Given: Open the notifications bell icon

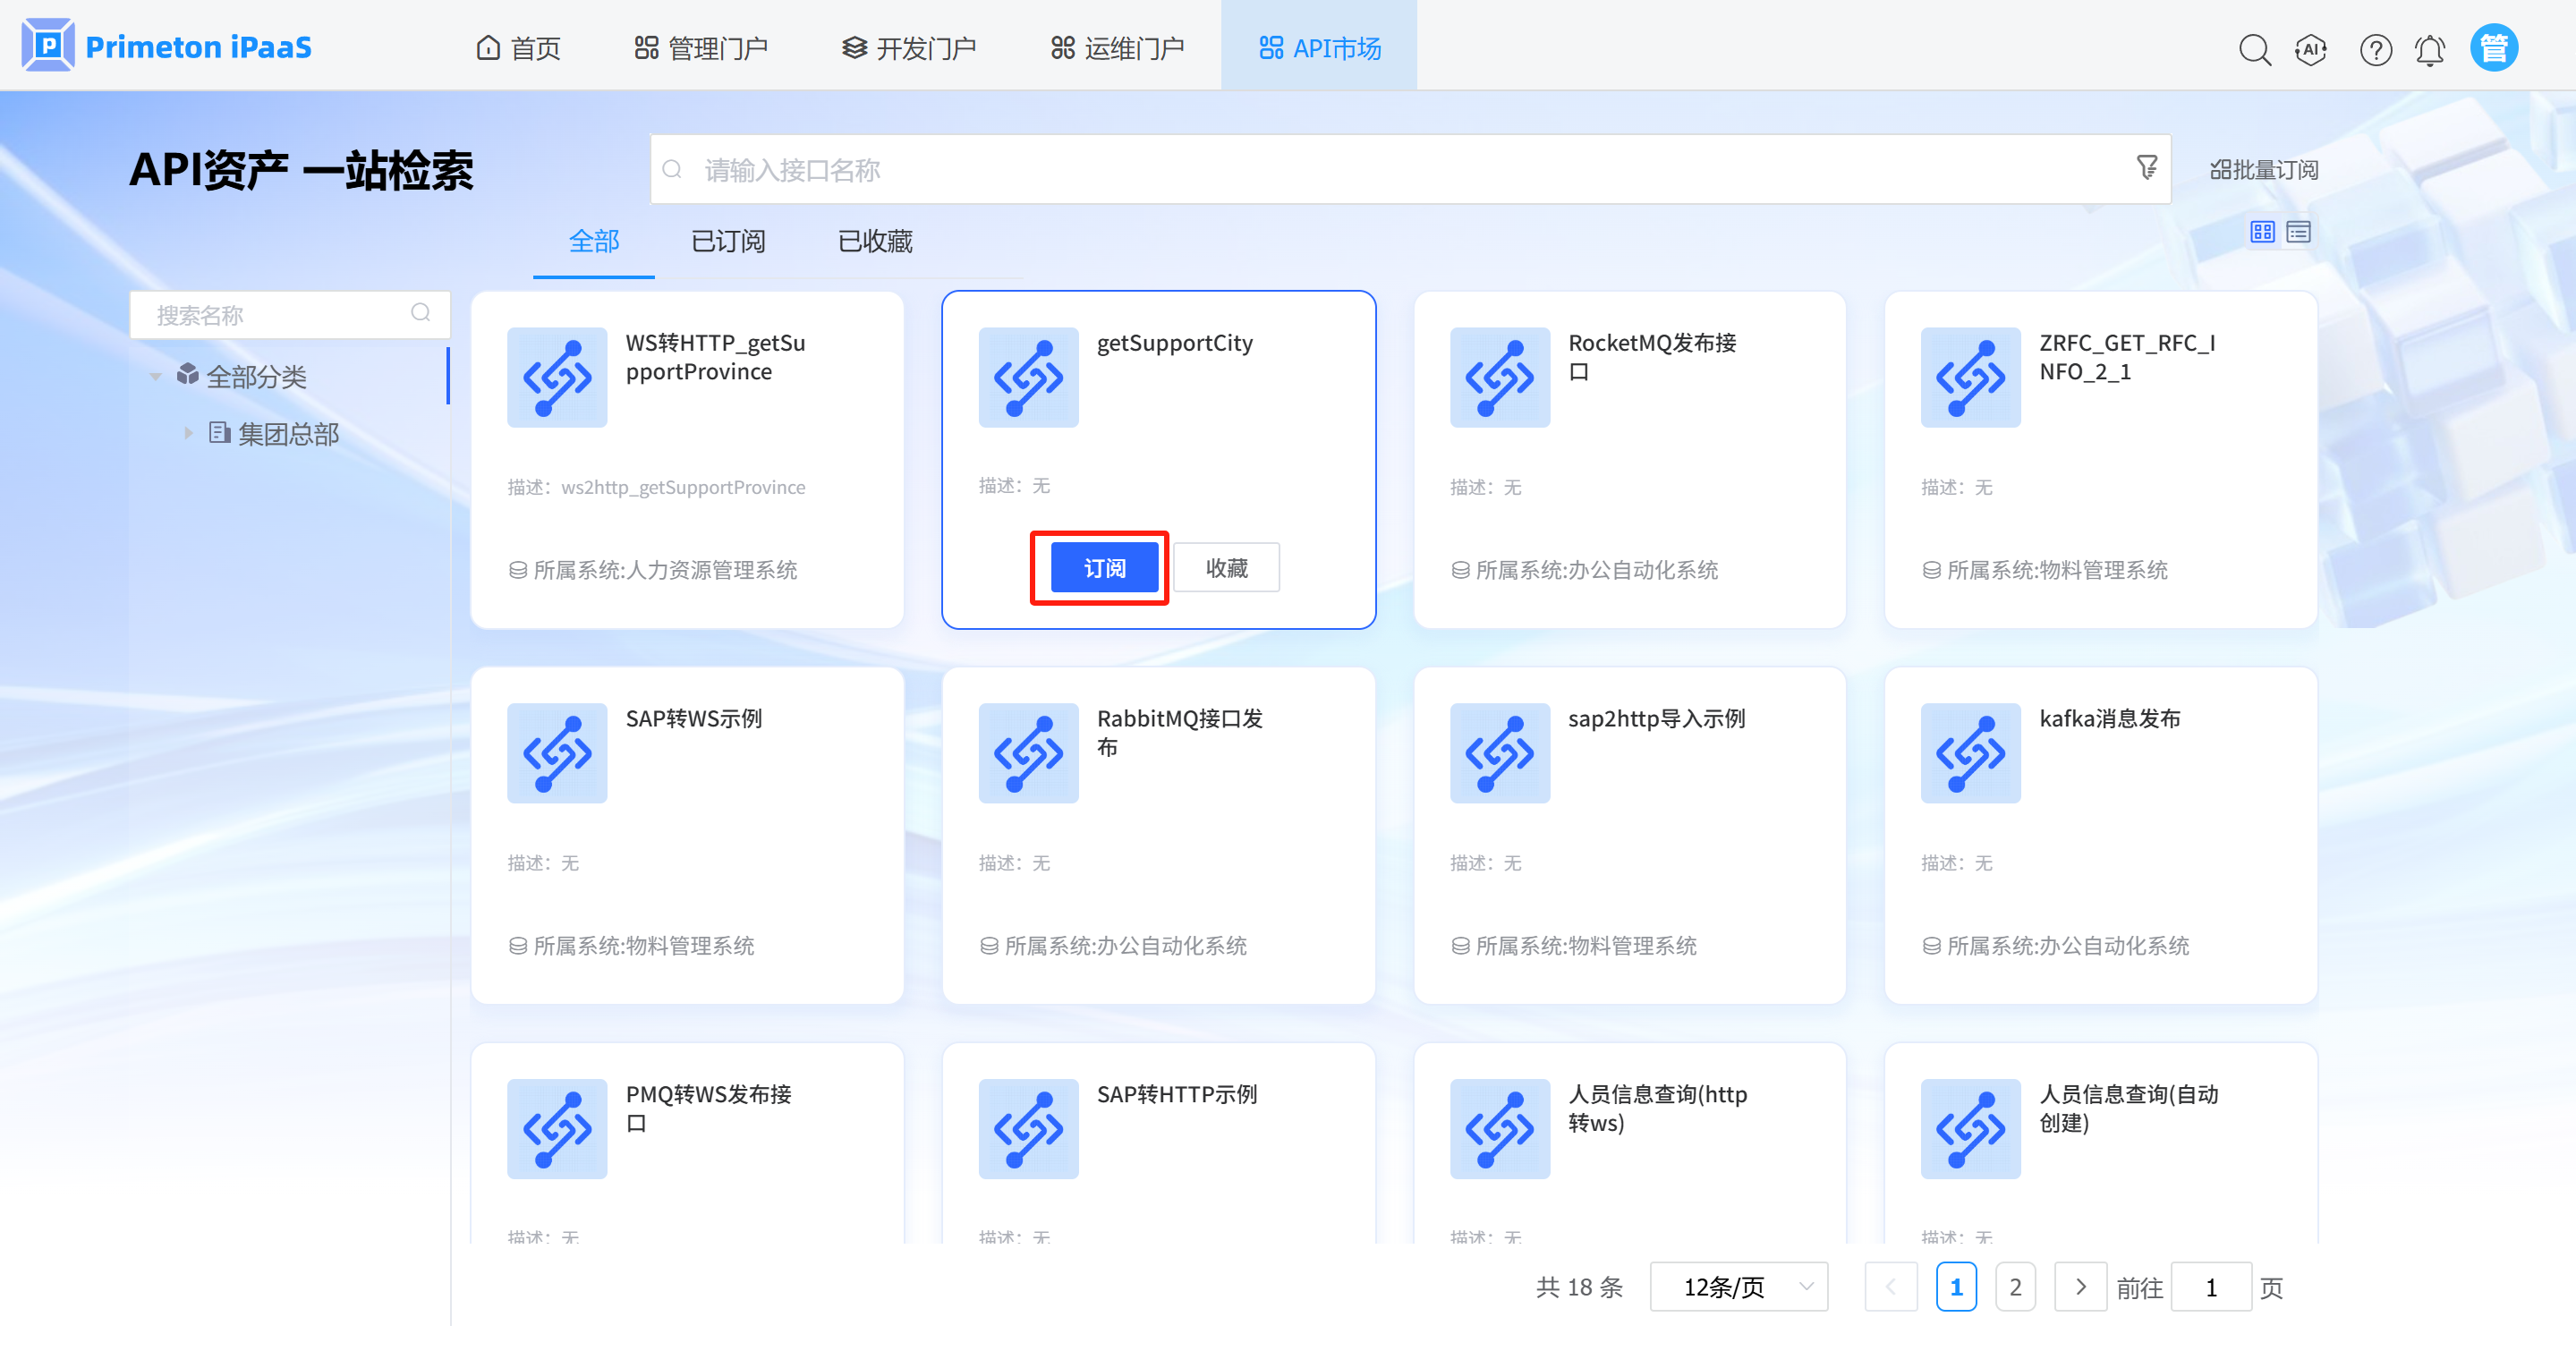Looking at the screenshot, I should pyautogui.click(x=2430, y=49).
